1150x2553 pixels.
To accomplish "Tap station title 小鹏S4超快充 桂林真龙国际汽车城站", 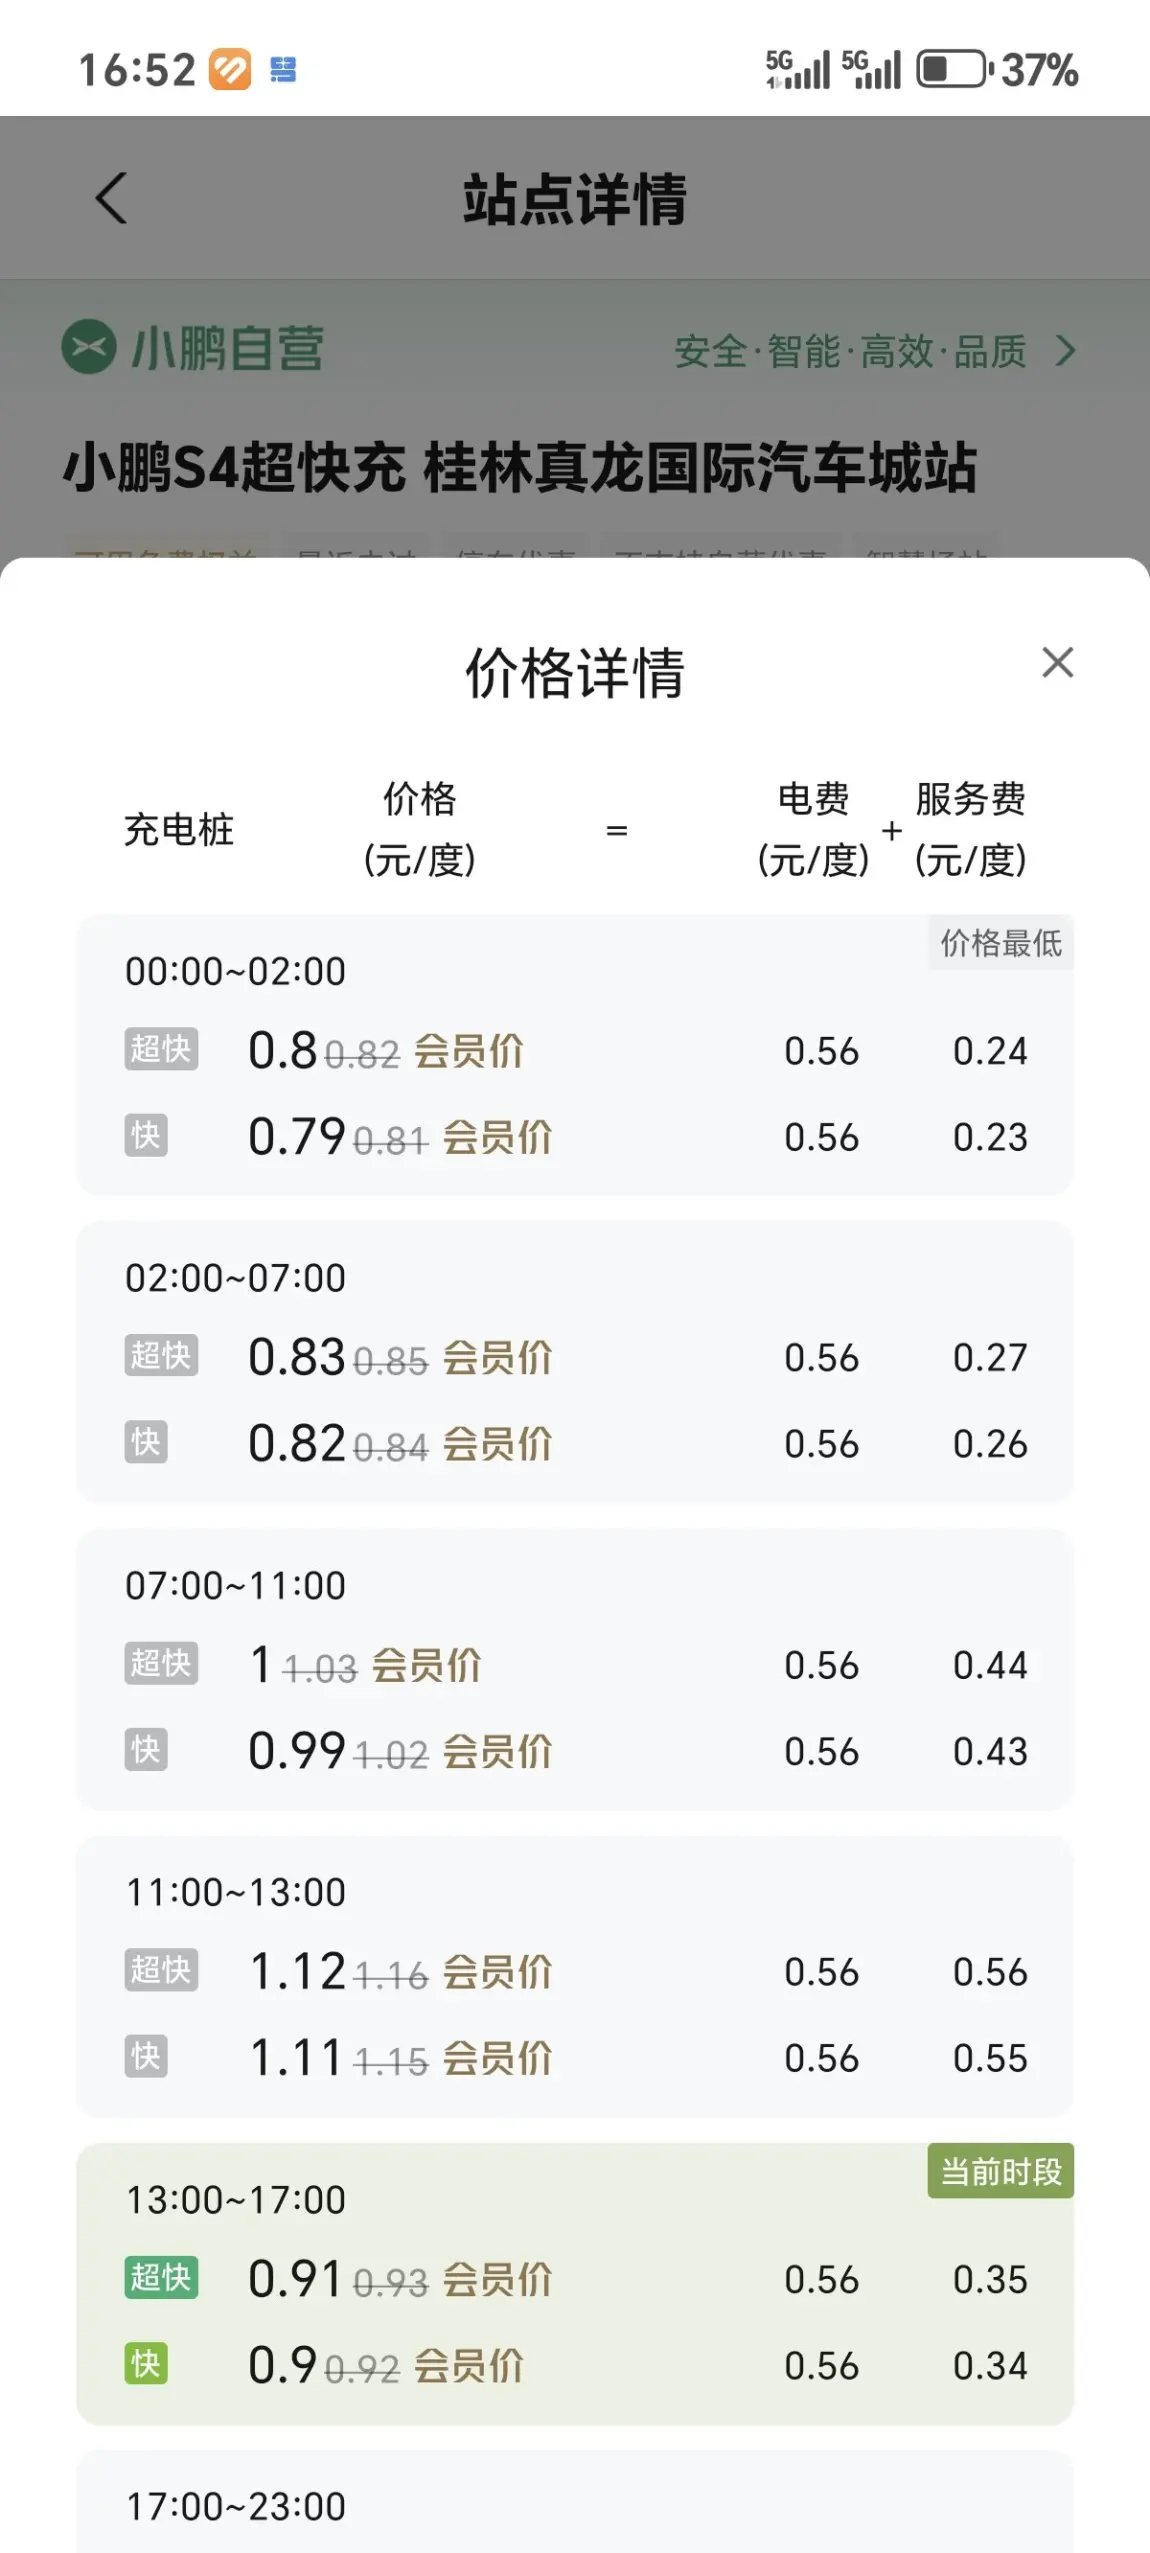I will pyautogui.click(x=520, y=467).
